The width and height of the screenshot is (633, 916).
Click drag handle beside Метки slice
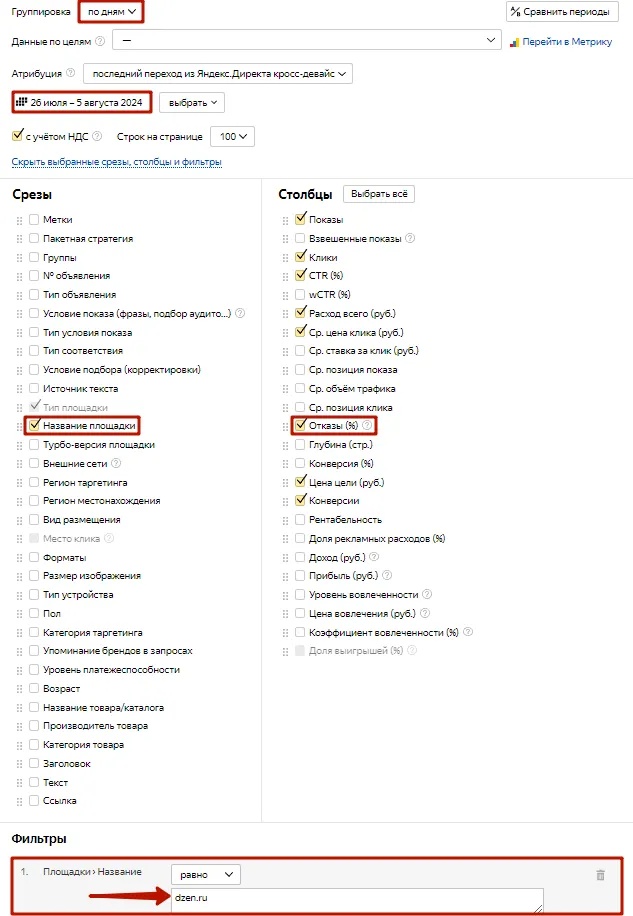point(19,220)
